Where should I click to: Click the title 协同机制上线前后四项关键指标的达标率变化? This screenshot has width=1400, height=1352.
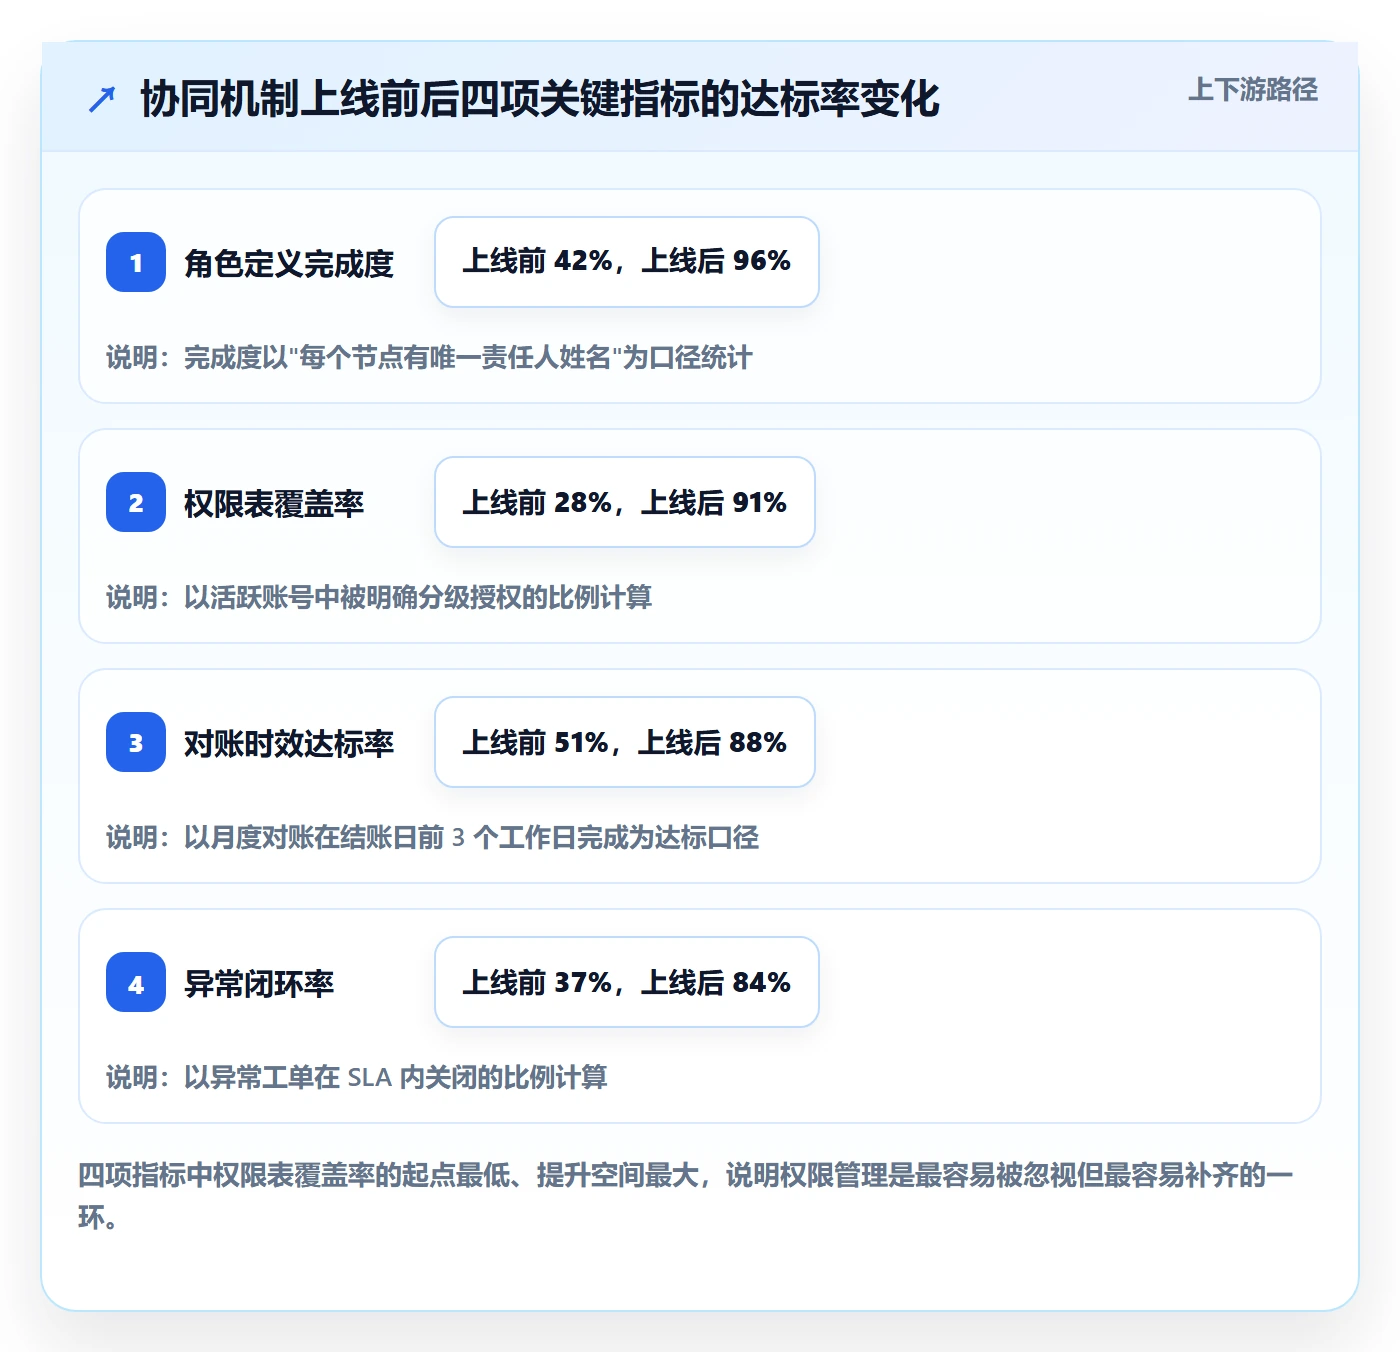(540, 99)
